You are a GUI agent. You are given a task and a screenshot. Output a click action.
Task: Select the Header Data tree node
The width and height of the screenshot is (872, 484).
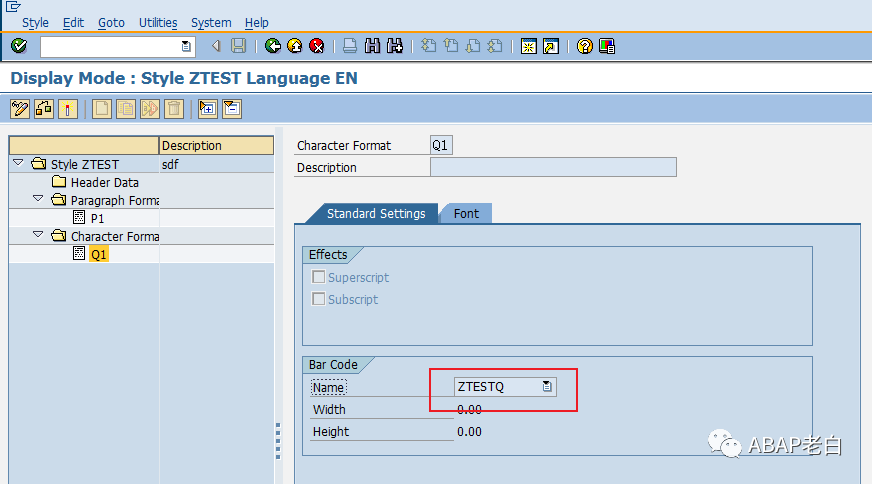pyautogui.click(x=105, y=182)
